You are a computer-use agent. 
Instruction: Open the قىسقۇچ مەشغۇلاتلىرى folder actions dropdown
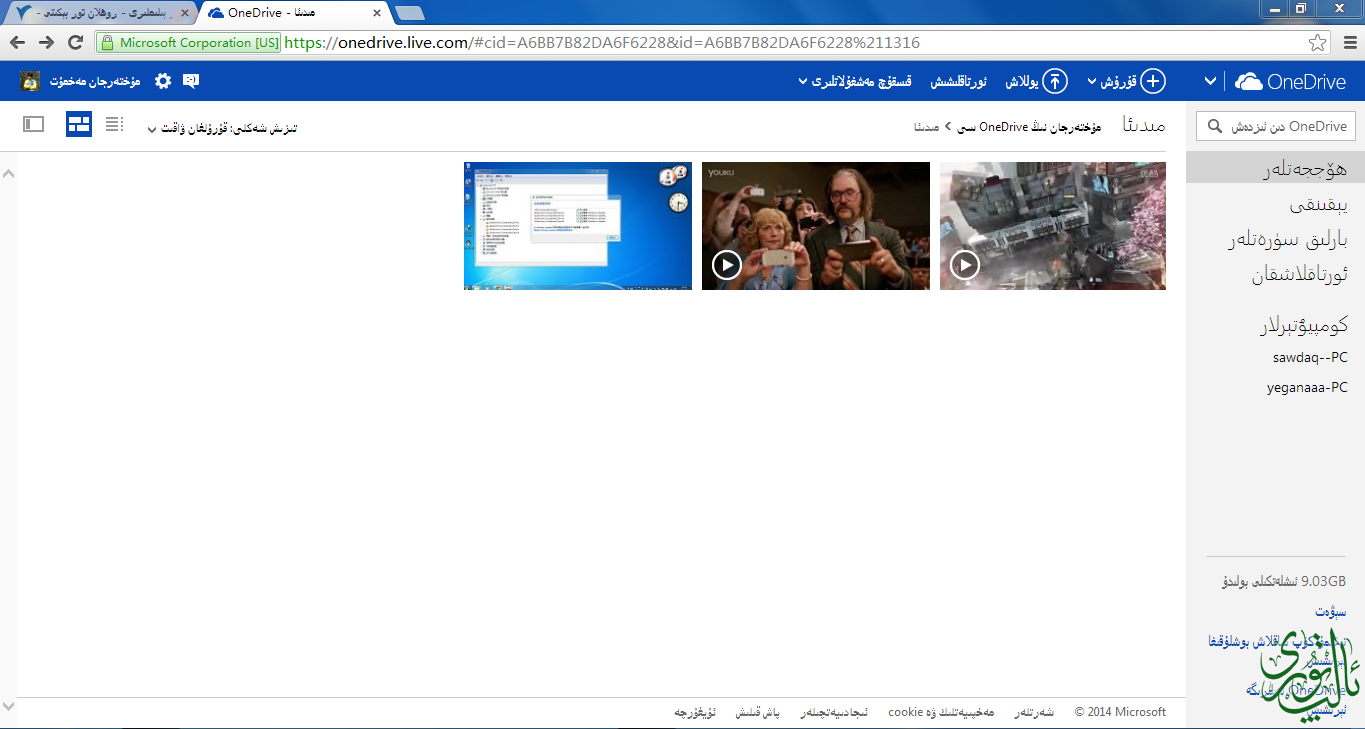click(855, 81)
